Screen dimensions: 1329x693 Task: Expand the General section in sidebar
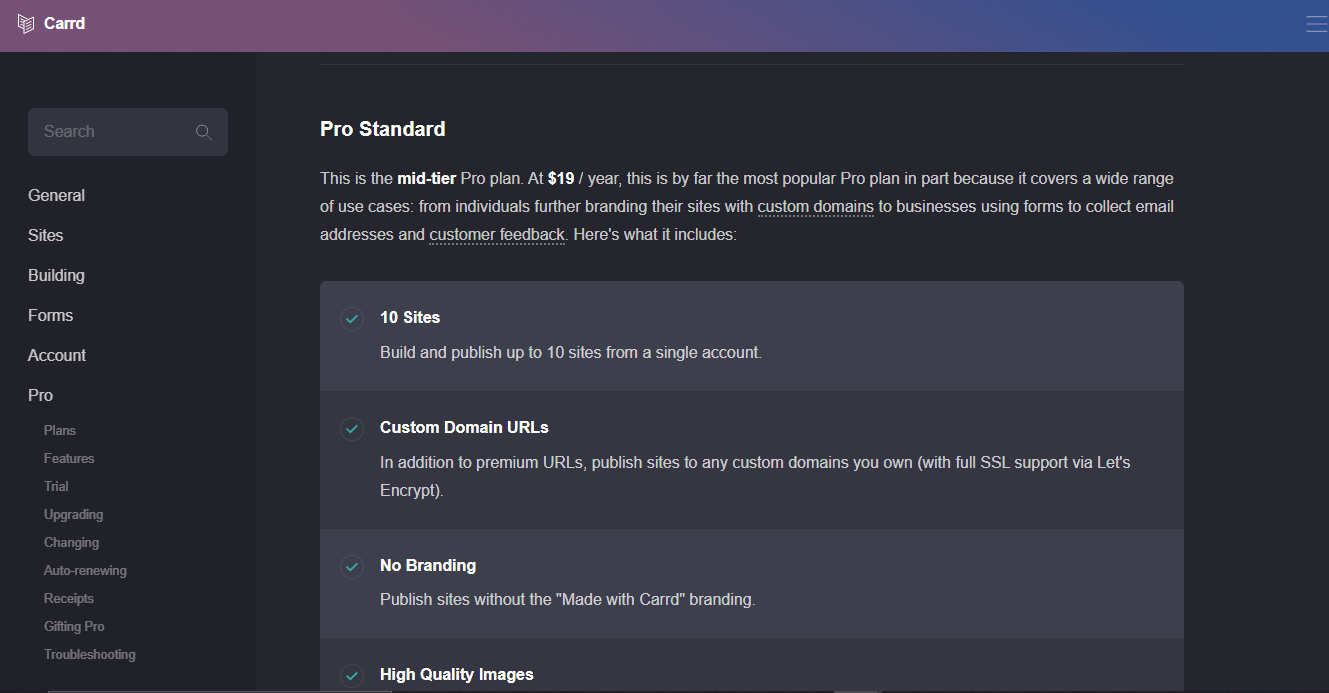pyautogui.click(x=56, y=195)
